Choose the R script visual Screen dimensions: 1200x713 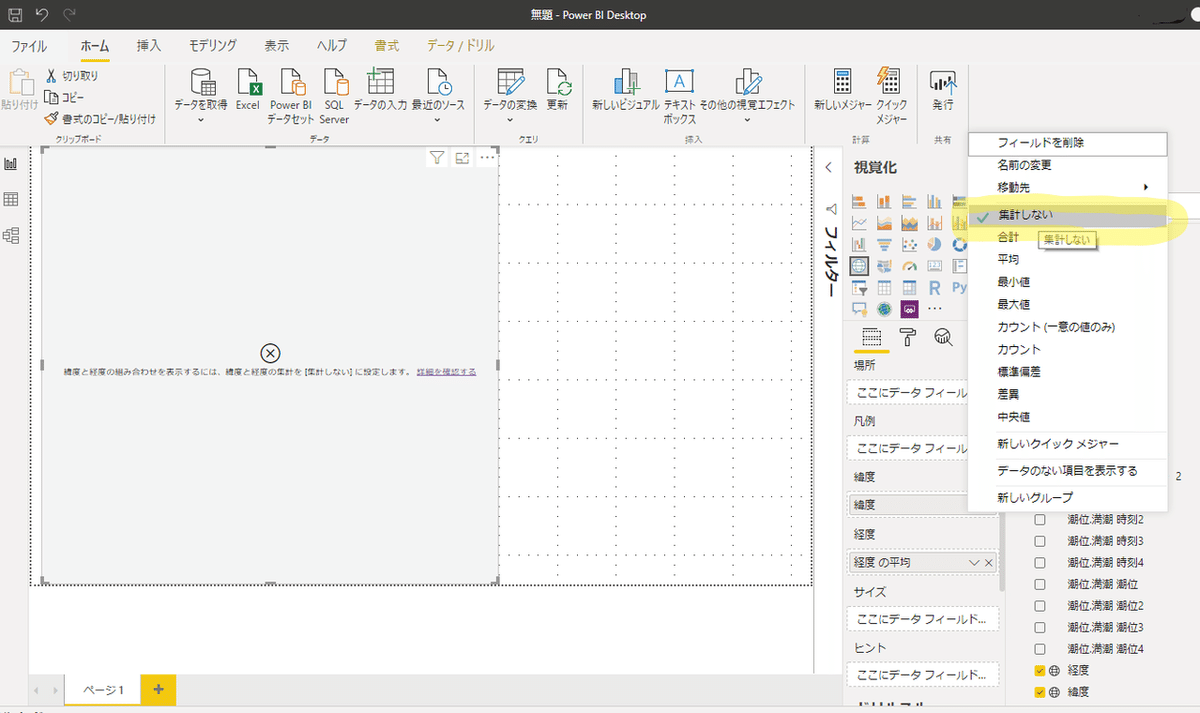(x=935, y=288)
